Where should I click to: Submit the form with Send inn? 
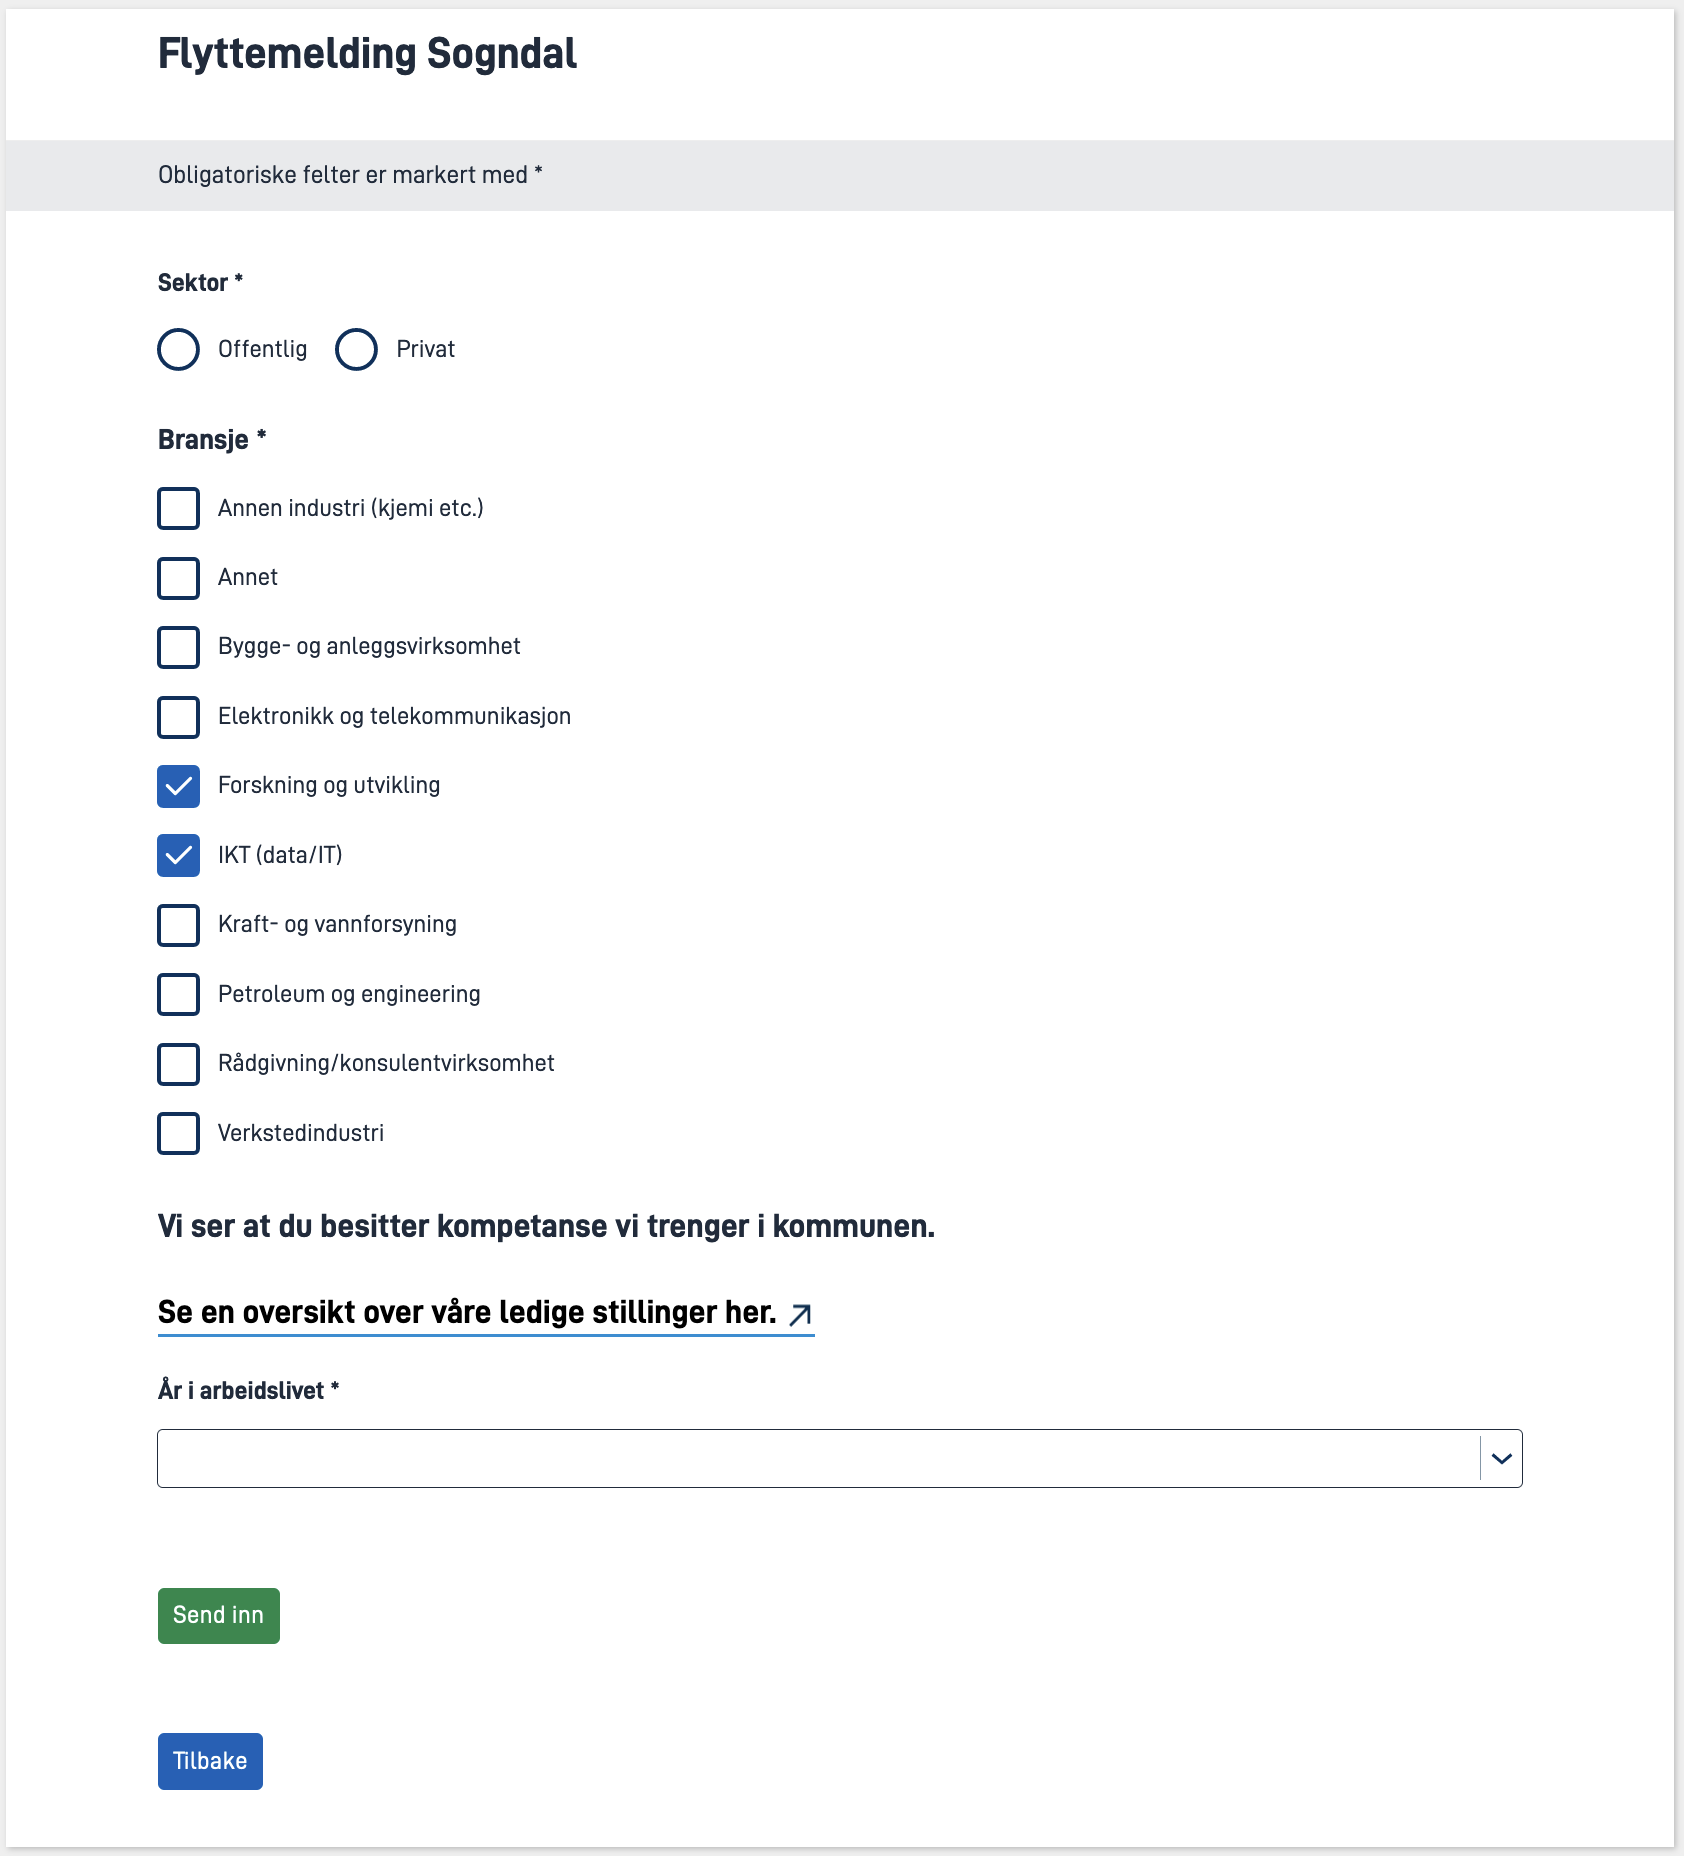218,1616
